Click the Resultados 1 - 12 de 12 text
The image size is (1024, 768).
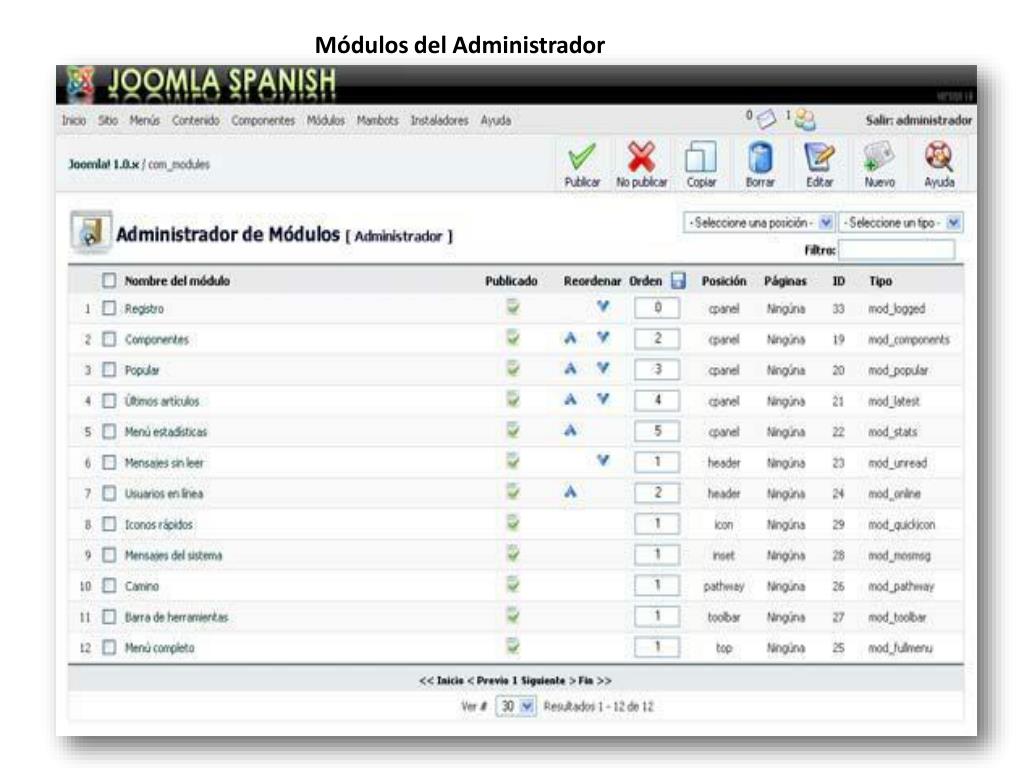[598, 707]
